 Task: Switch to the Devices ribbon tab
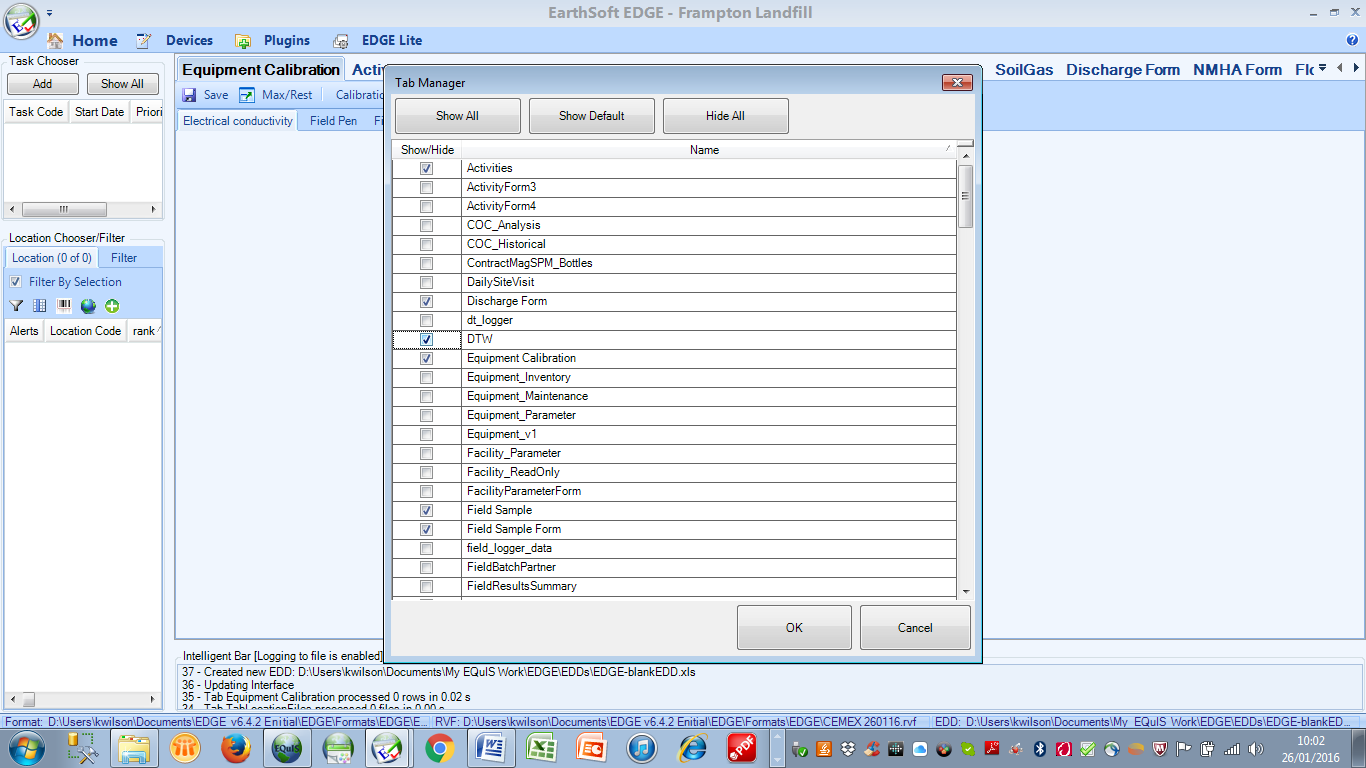[x=189, y=41]
